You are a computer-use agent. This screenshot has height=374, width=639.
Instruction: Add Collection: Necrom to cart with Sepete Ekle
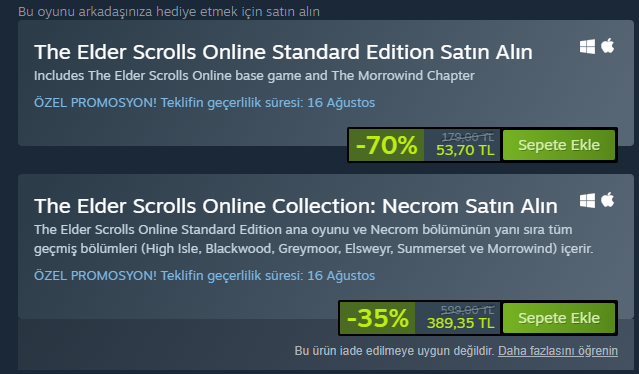tap(559, 318)
